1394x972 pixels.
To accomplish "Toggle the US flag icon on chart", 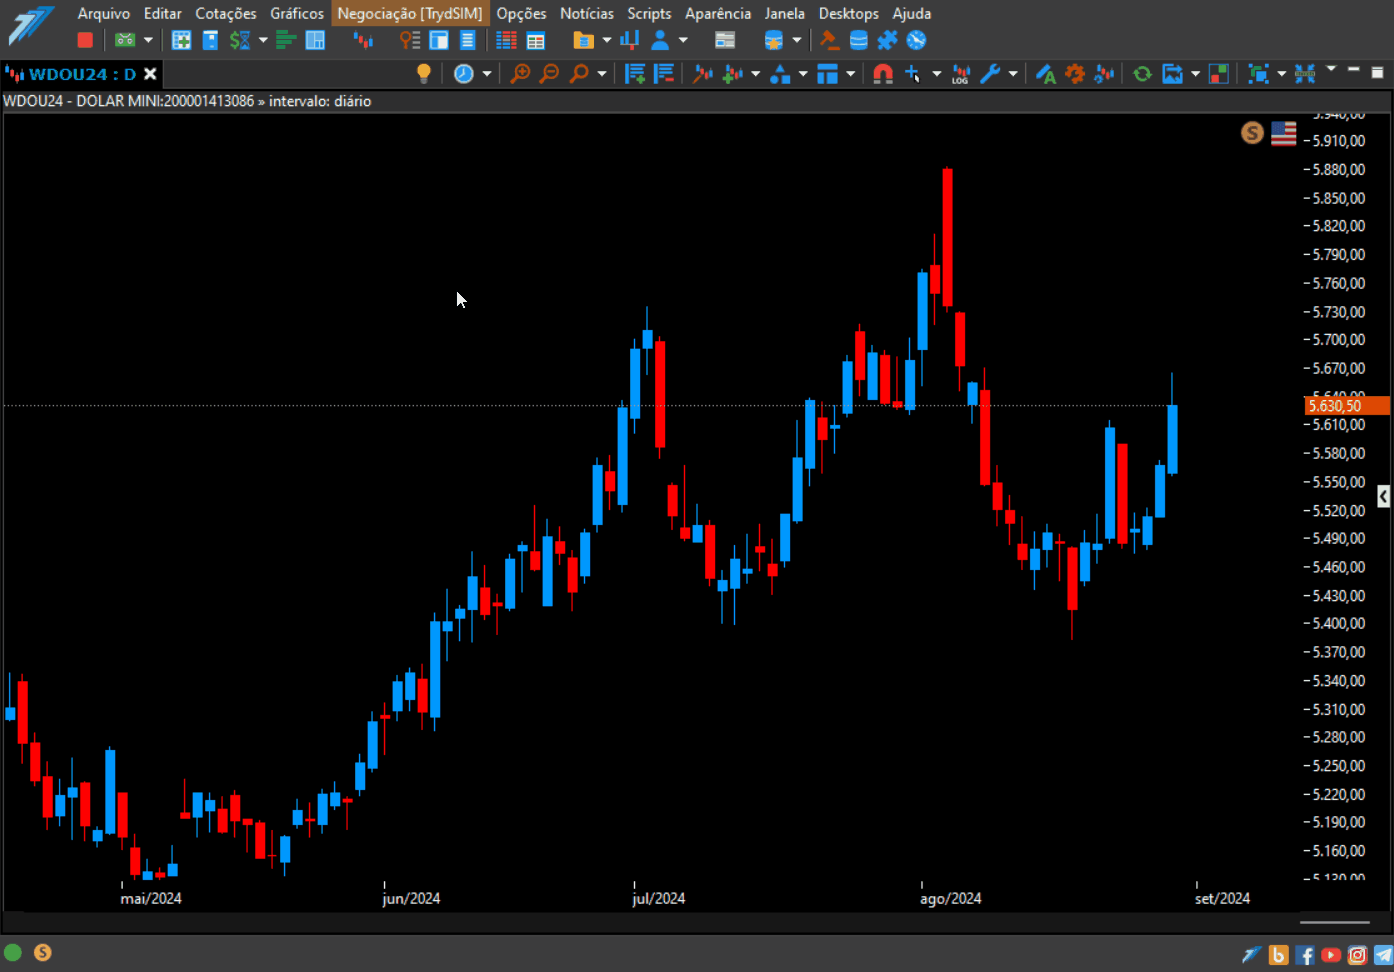I will click(x=1284, y=133).
